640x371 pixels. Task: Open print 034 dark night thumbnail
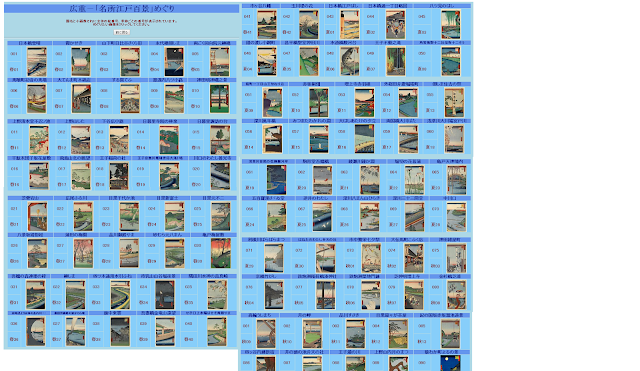(x=165, y=295)
